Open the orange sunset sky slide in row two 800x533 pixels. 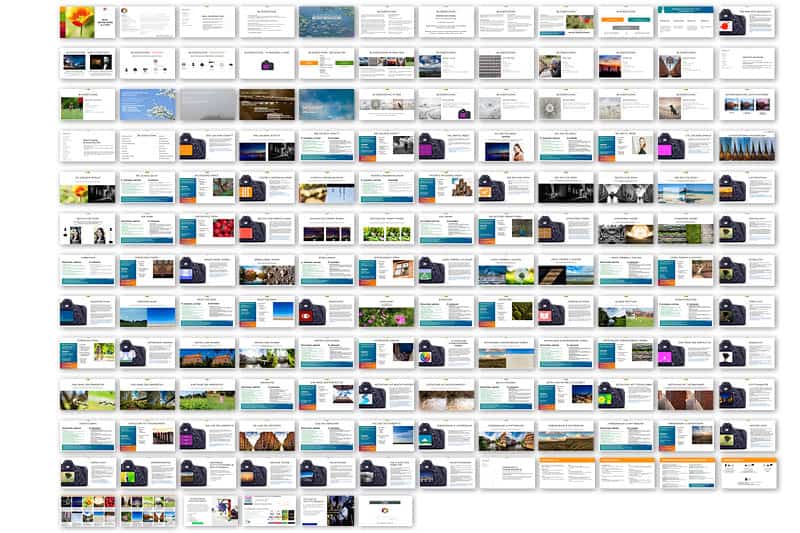click(x=626, y=64)
